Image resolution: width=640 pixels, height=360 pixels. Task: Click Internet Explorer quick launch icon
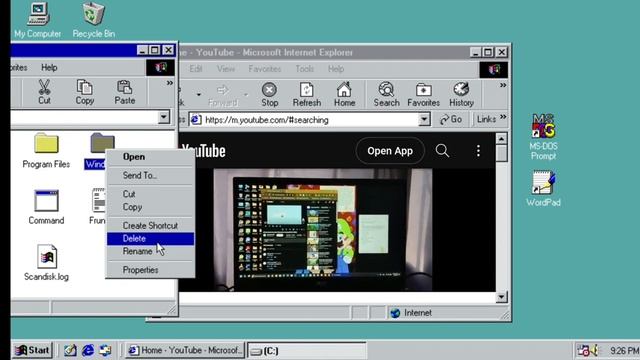[x=88, y=350]
